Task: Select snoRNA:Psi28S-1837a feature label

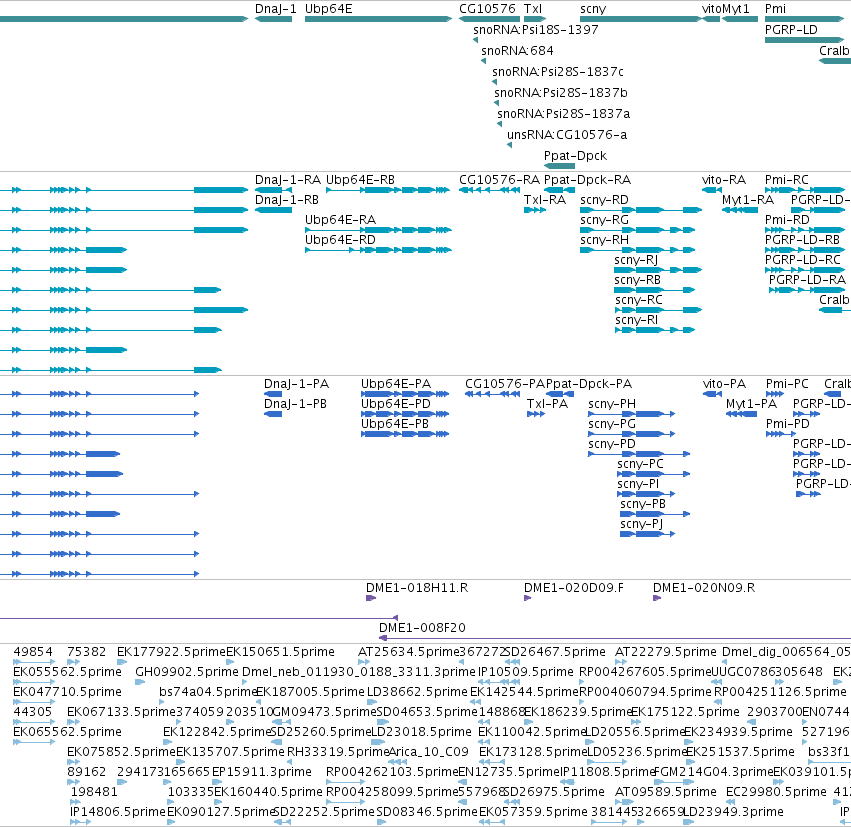Action: (563, 114)
